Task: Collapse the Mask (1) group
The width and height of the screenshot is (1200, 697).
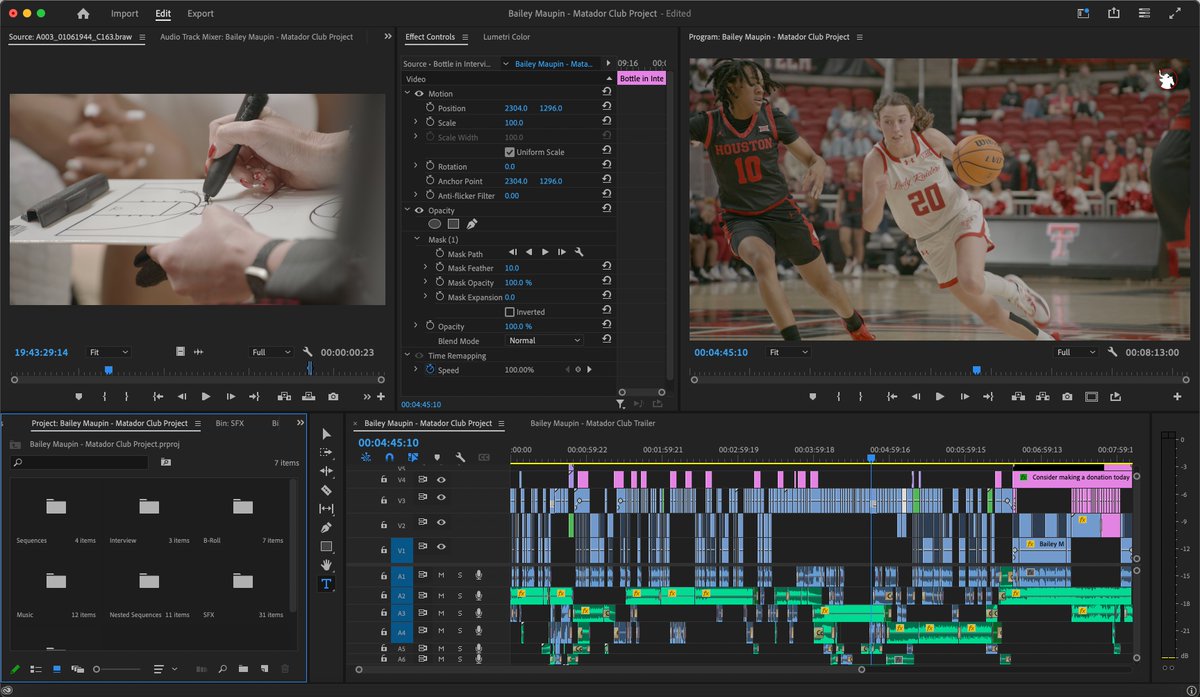Action: tap(417, 240)
